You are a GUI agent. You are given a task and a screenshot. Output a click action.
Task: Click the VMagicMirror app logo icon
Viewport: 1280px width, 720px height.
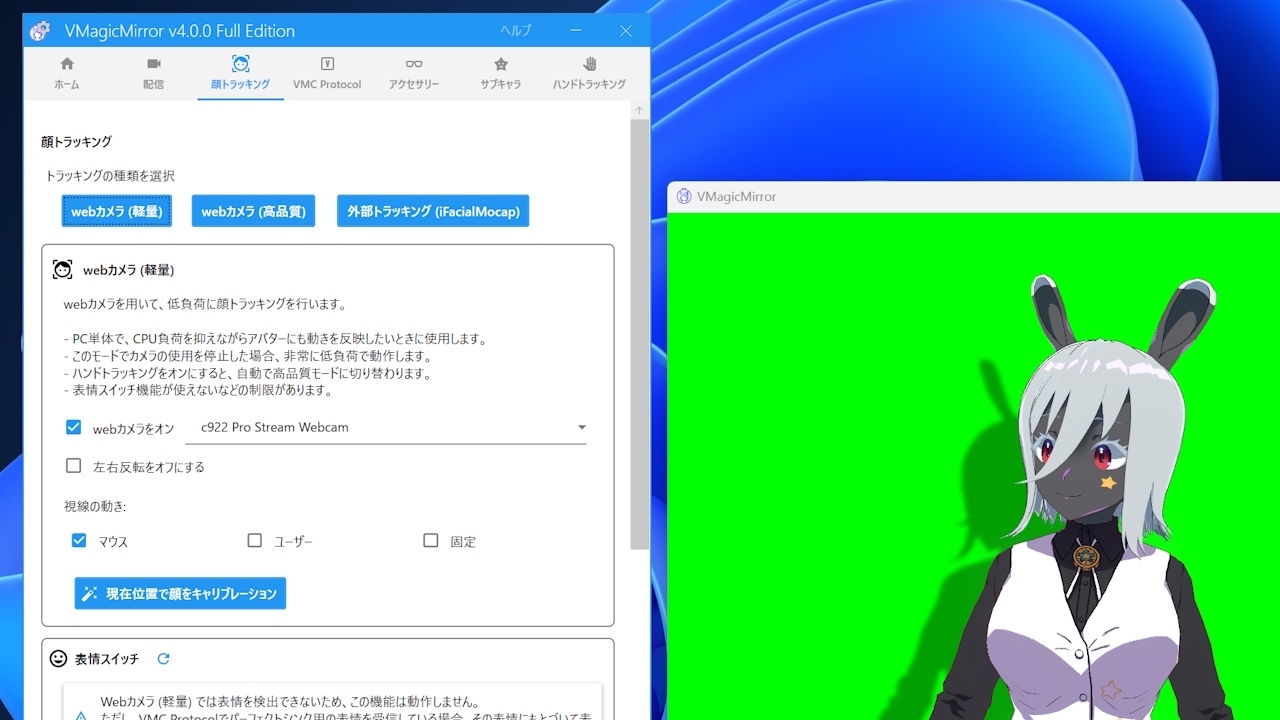tap(40, 31)
